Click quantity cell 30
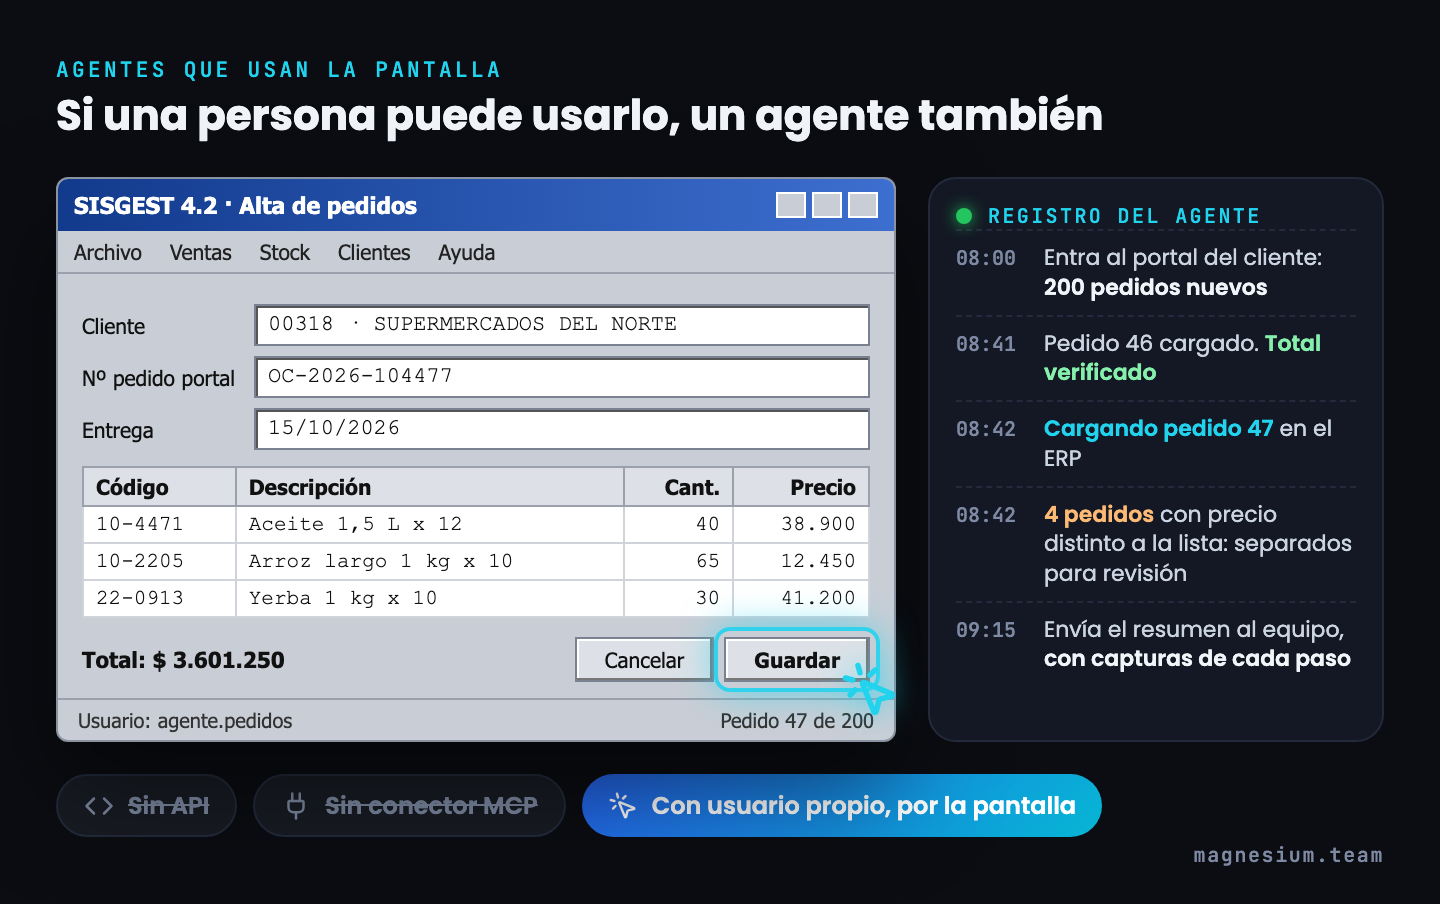The width and height of the screenshot is (1440, 904). (679, 598)
